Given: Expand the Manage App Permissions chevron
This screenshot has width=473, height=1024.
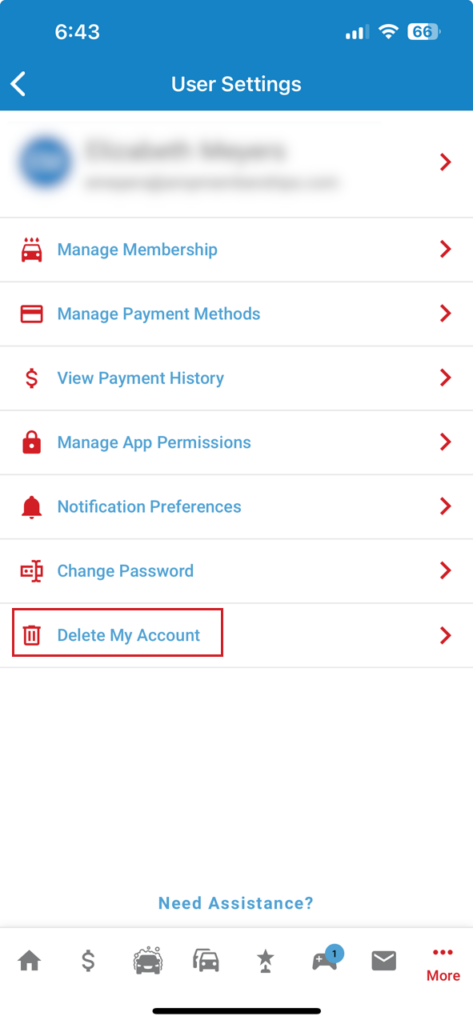Looking at the screenshot, I should pos(445,442).
